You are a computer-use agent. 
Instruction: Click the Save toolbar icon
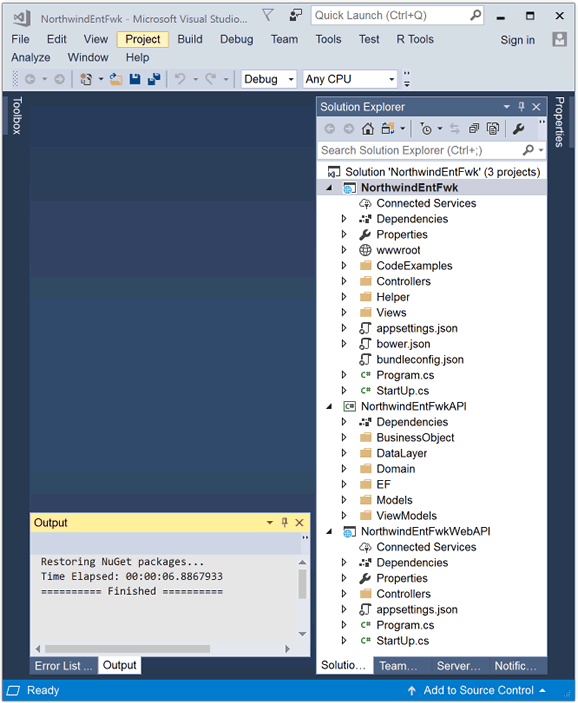coord(135,79)
